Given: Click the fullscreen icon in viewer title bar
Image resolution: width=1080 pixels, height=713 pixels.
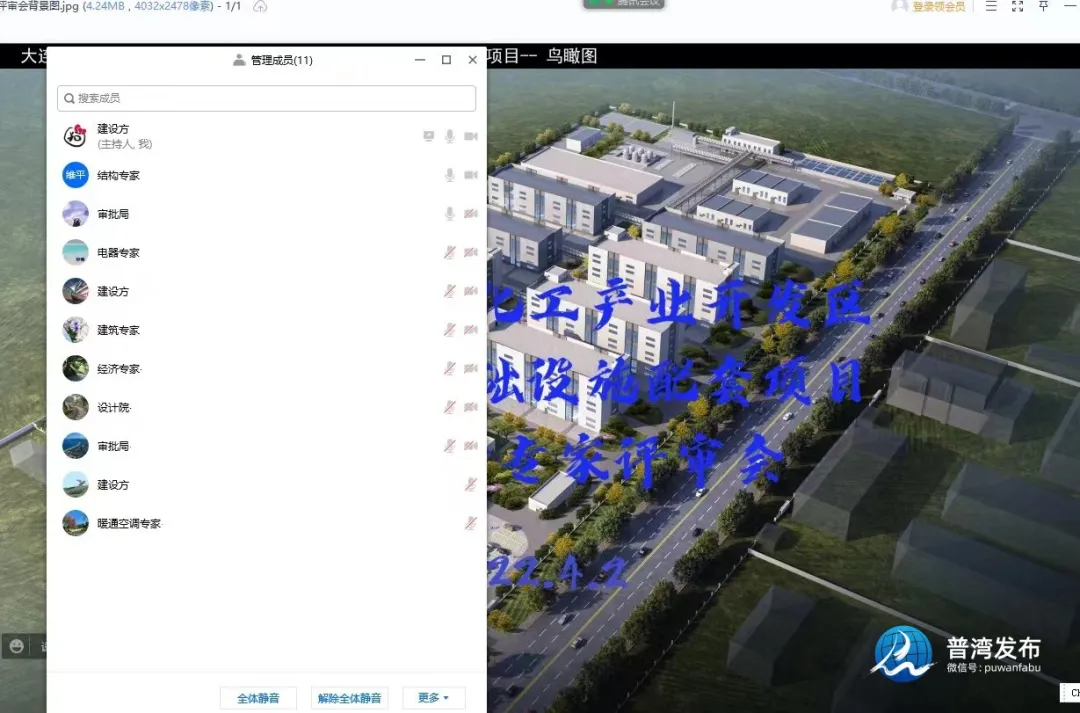Looking at the screenshot, I should (x=1017, y=6).
